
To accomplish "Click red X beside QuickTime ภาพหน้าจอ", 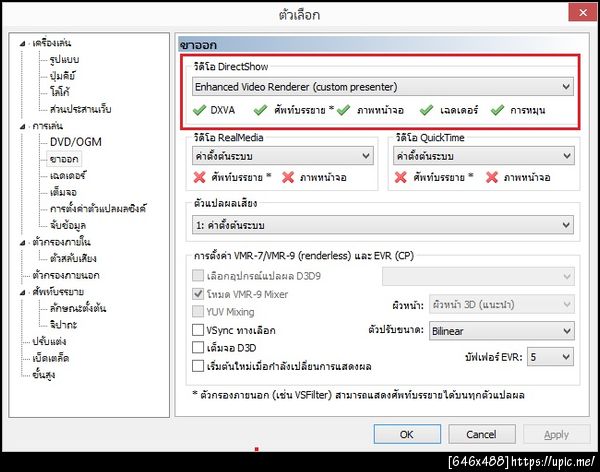I will click(x=492, y=177).
